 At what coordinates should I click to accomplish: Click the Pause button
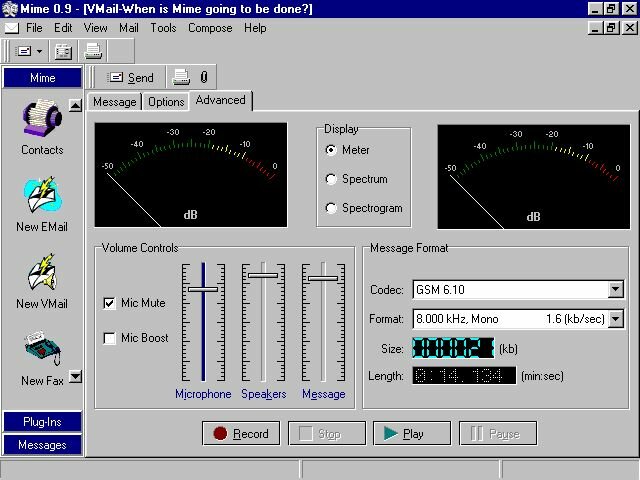tap(498, 433)
